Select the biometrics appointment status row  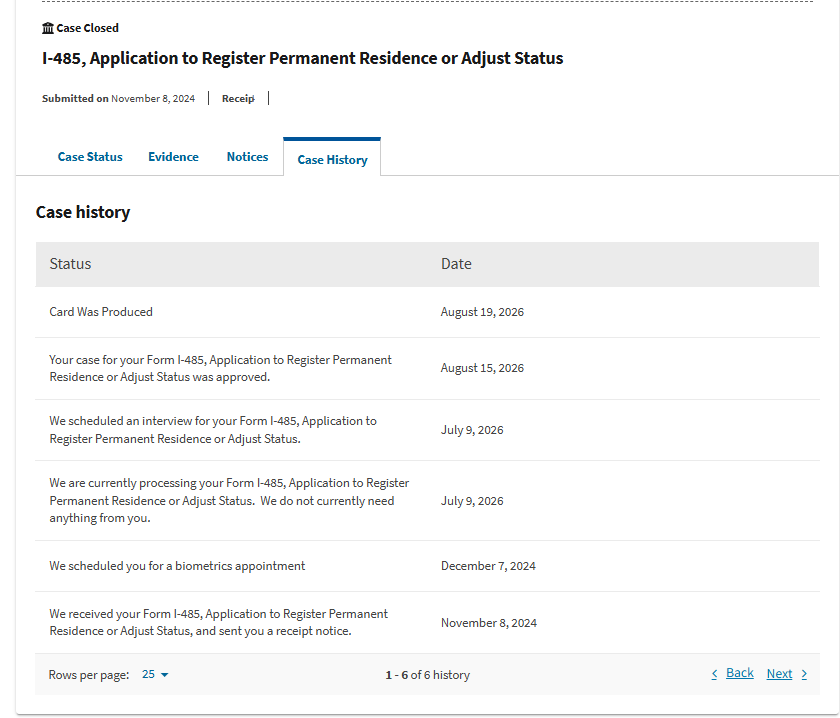click(x=427, y=566)
